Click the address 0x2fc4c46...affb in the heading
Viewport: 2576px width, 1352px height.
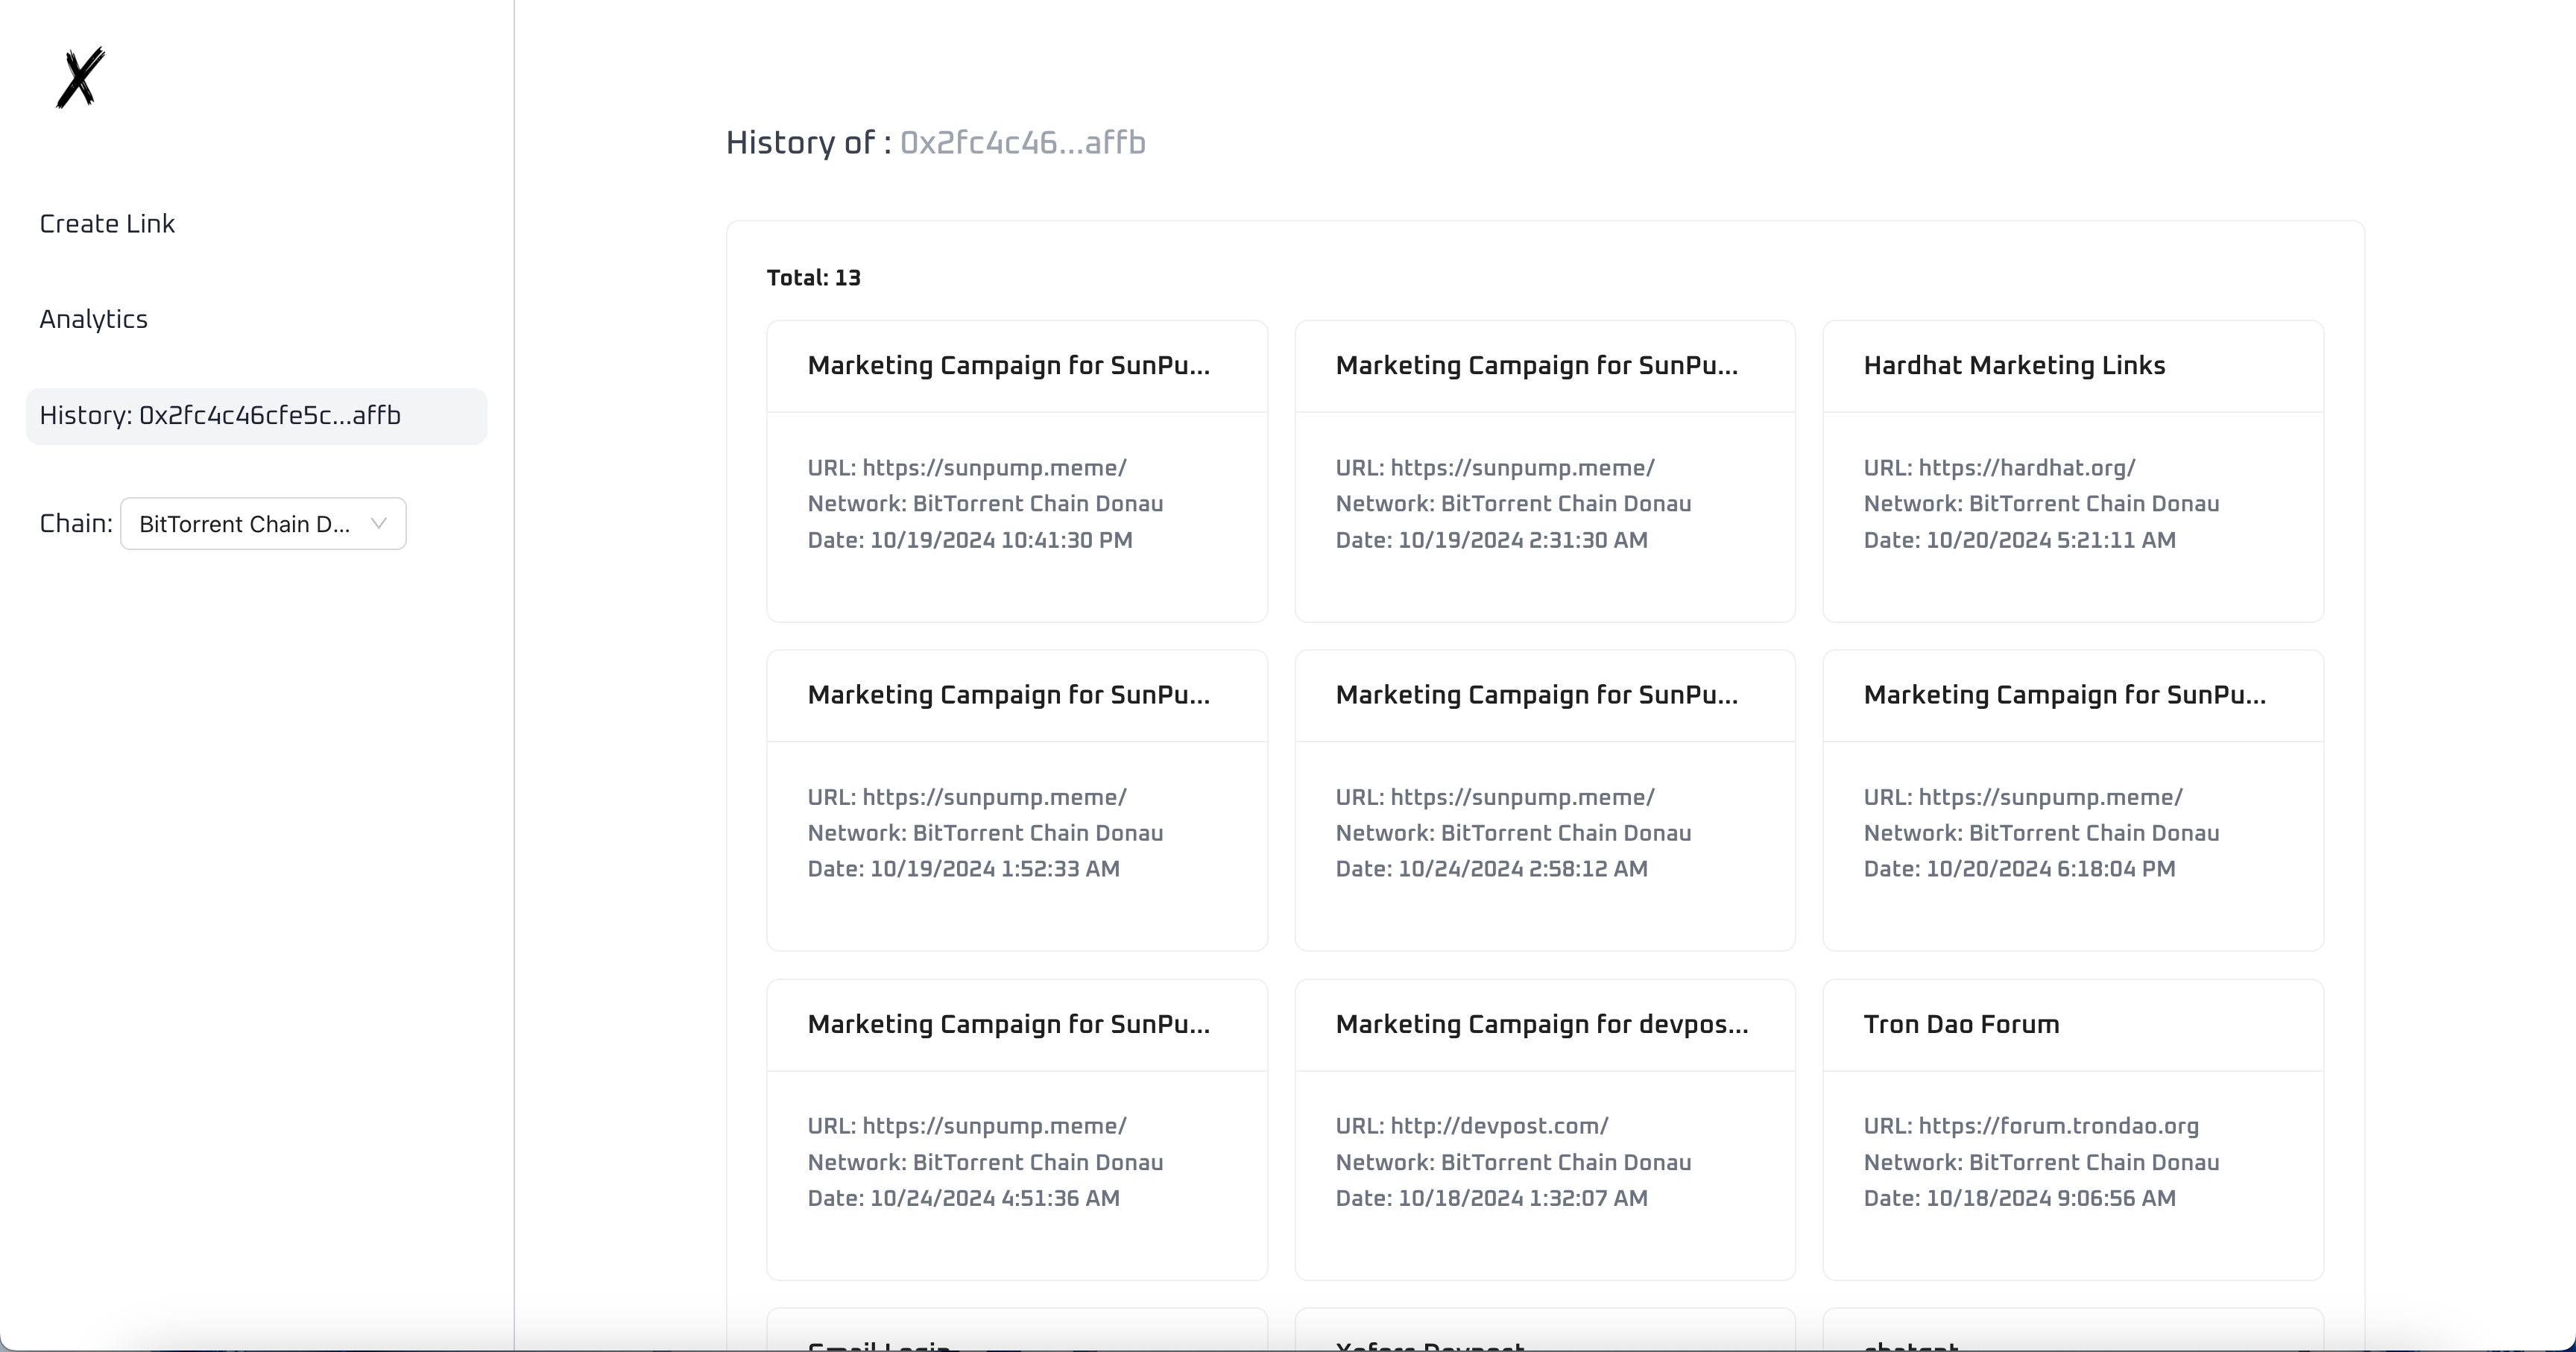pos(1022,143)
